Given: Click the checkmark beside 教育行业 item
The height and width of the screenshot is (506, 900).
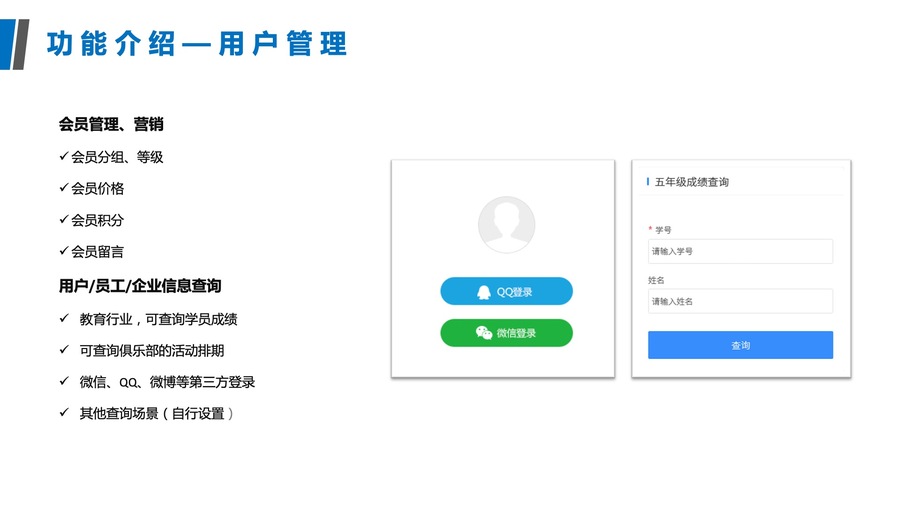Looking at the screenshot, I should pos(64,318).
